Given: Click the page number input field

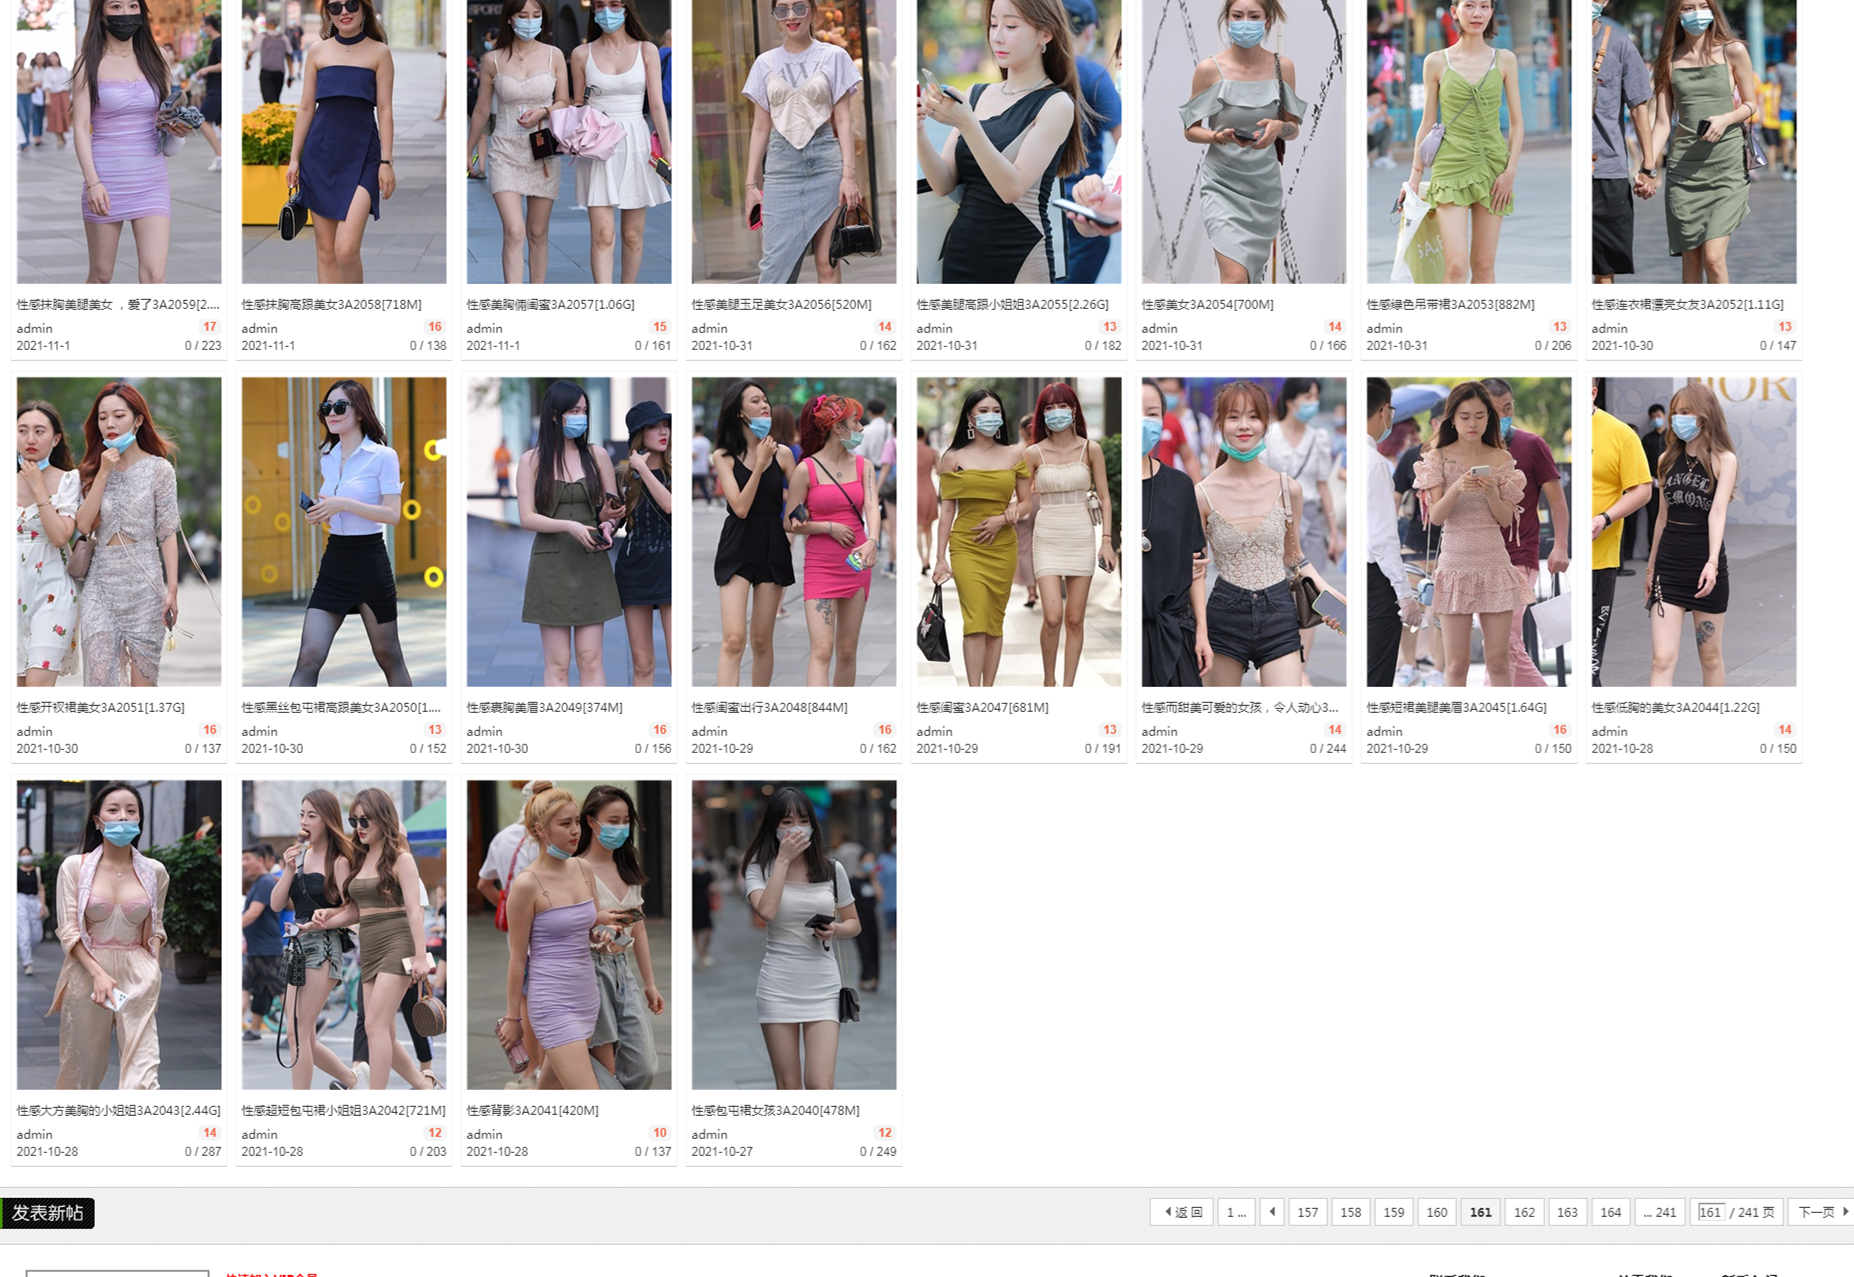Looking at the screenshot, I should 1711,1212.
